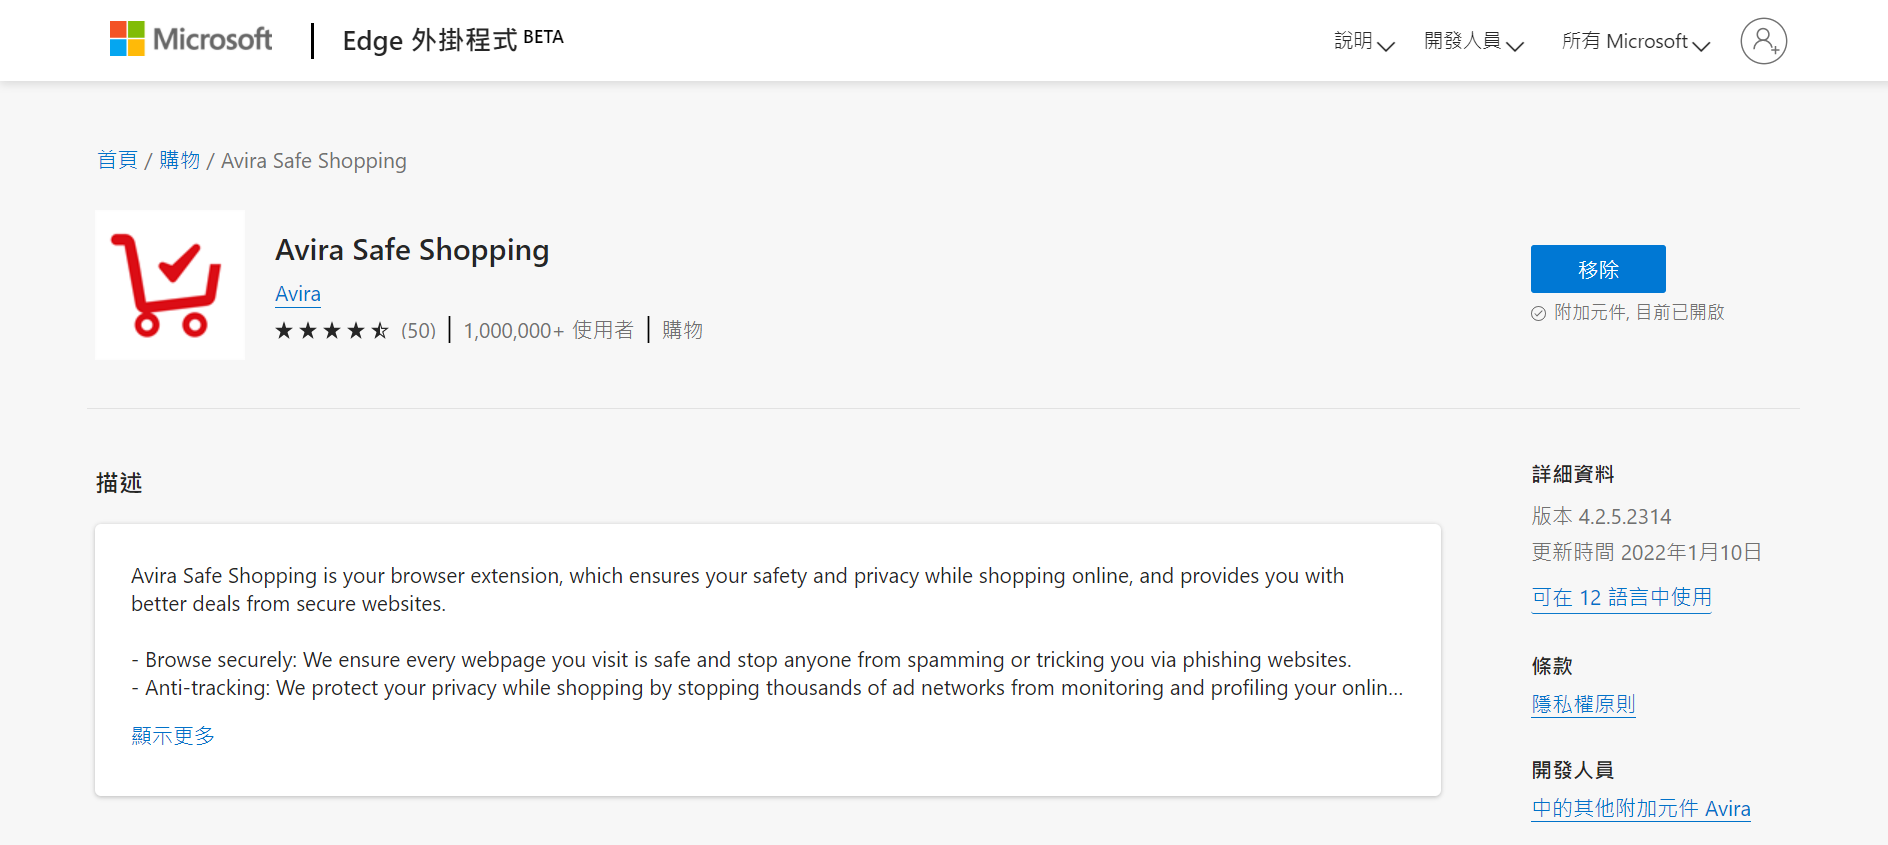This screenshot has width=1888, height=845.
Task: Expand the 說明 dropdown menu
Action: coord(1364,41)
